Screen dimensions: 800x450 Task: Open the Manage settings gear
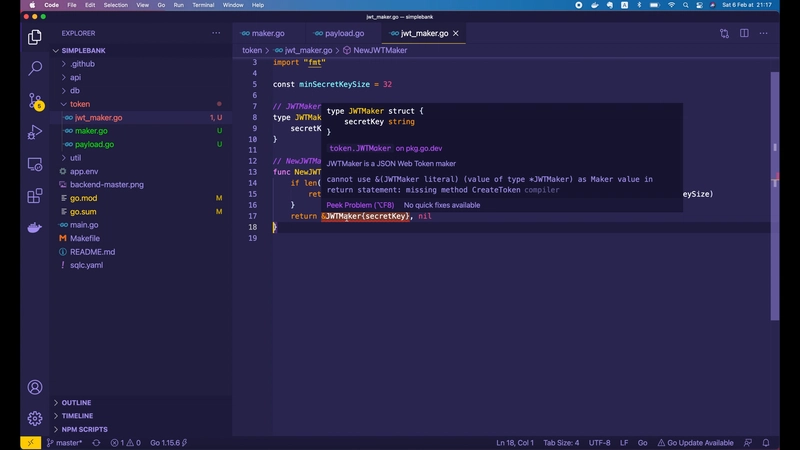tap(35, 418)
